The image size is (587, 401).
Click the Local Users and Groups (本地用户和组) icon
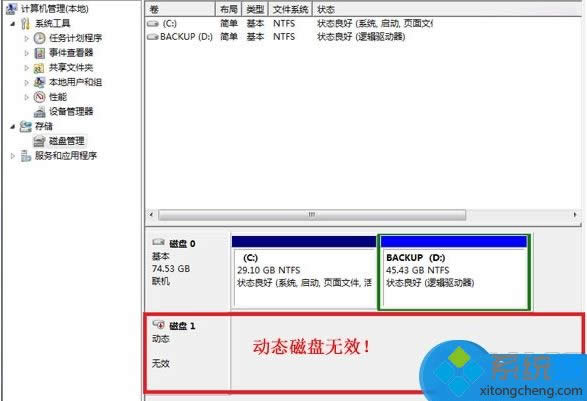coord(39,82)
